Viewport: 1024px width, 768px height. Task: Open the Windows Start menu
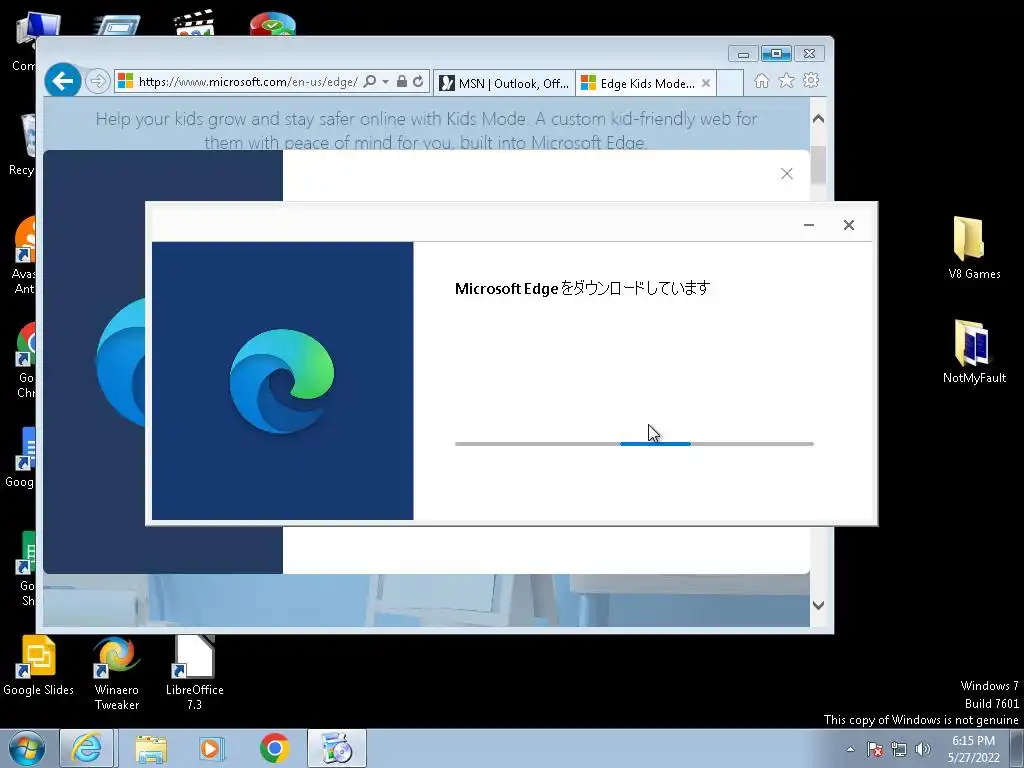point(27,748)
